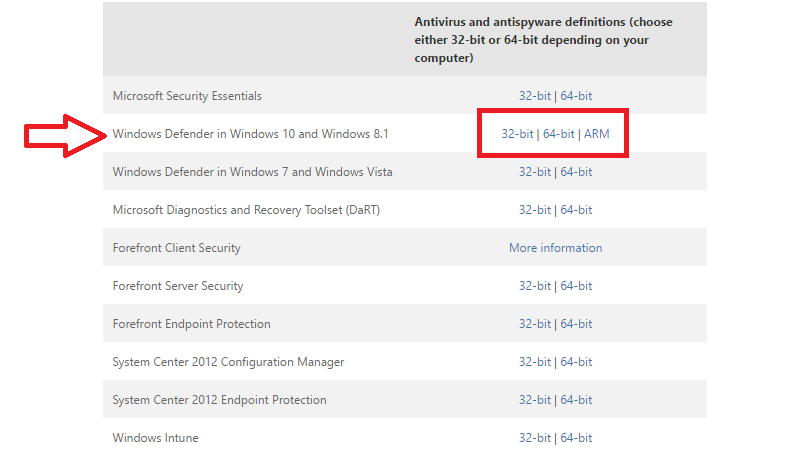Click 'Antivirus and antispyware definitions' column header

(543, 40)
